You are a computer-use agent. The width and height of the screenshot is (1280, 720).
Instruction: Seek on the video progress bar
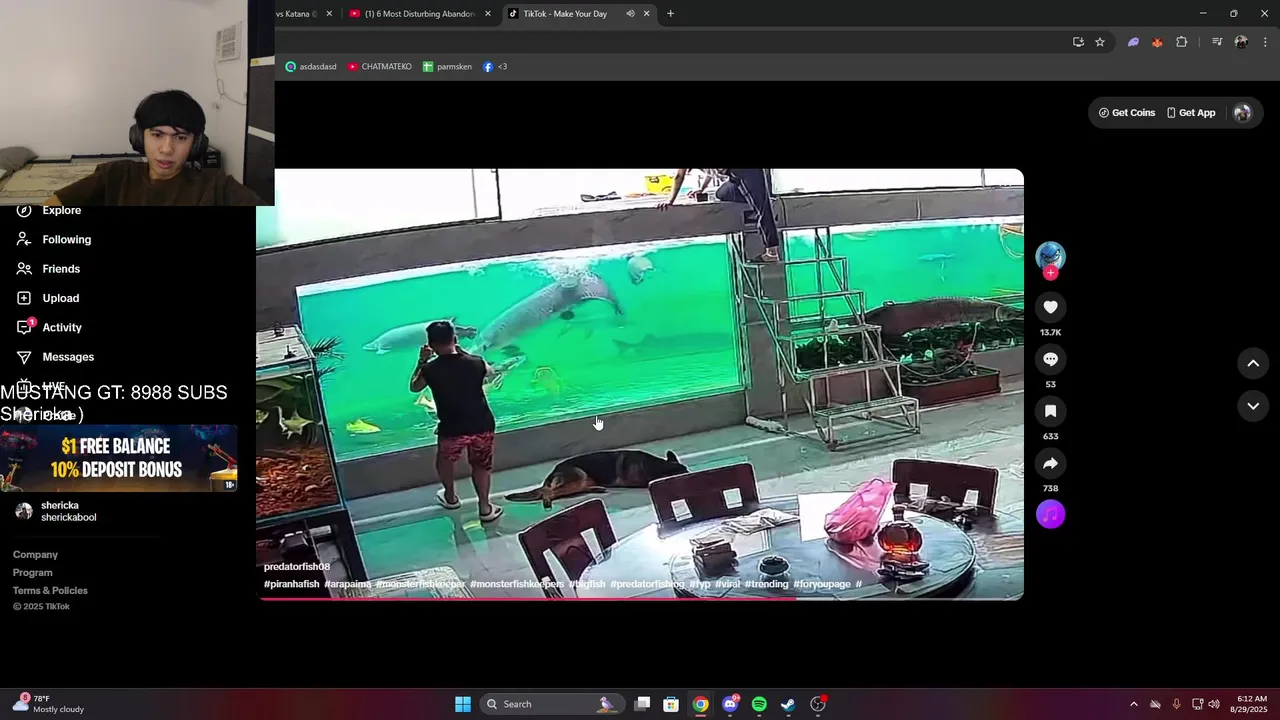(x=640, y=599)
